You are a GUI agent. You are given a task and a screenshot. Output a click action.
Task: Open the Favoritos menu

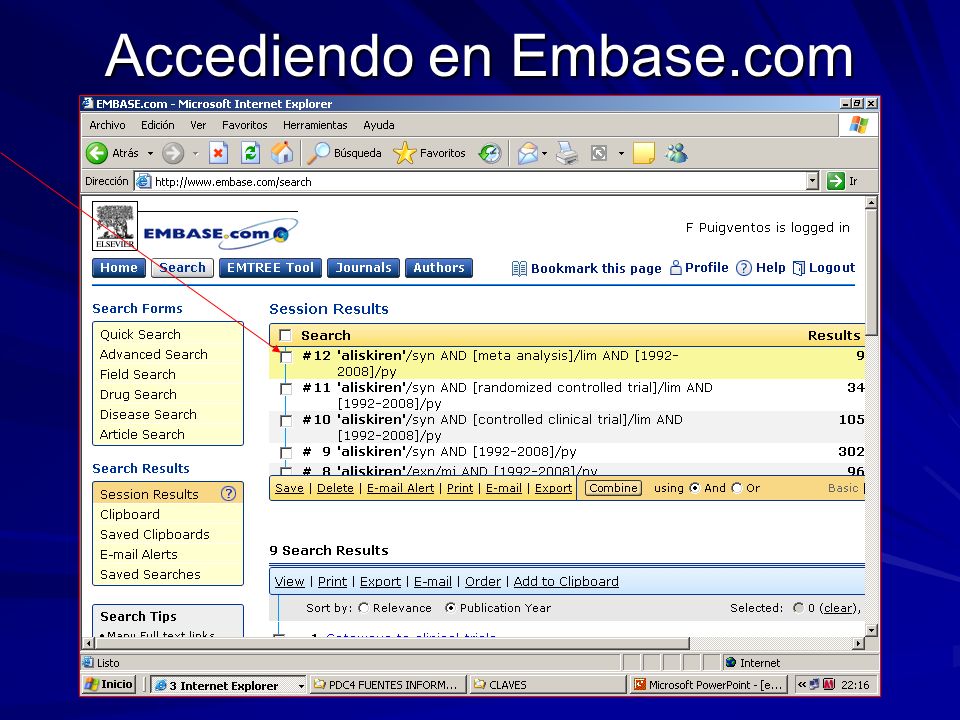point(244,125)
